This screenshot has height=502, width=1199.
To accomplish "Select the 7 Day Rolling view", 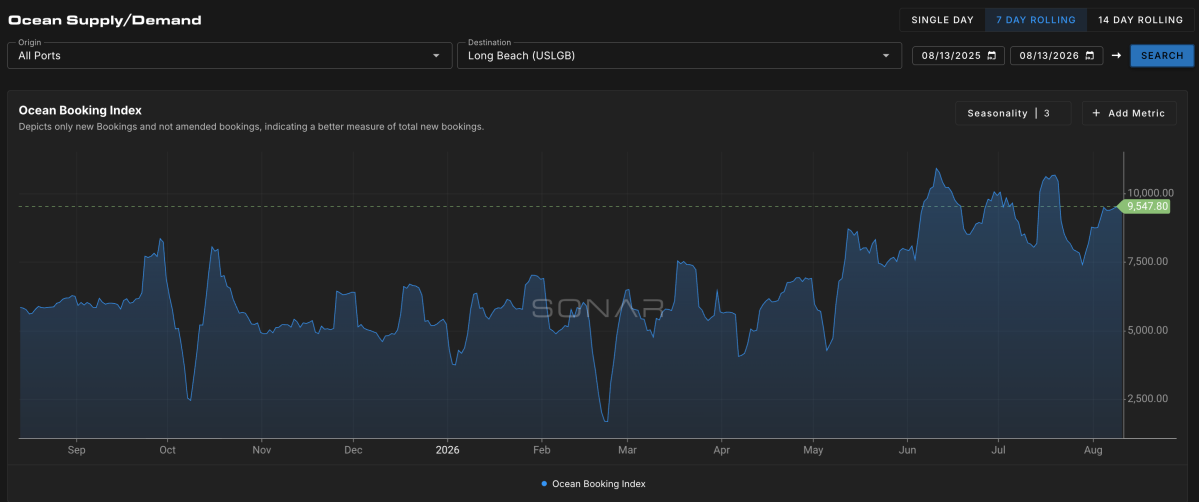I will point(1035,20).
